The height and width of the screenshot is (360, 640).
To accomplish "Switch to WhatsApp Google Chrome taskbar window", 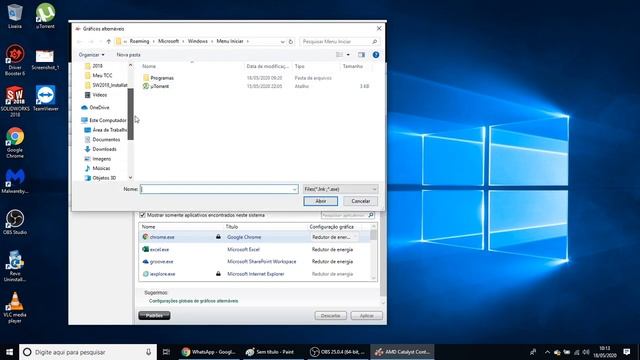I will (209, 352).
